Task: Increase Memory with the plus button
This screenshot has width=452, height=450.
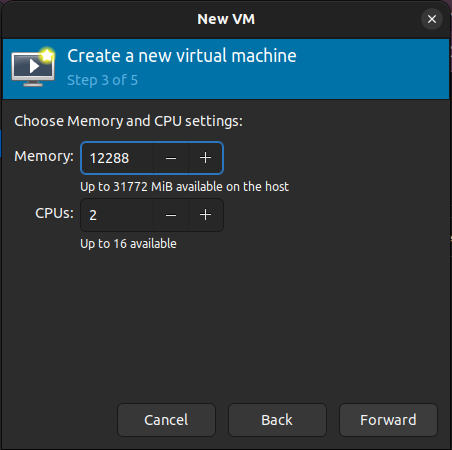Action: [x=205, y=158]
